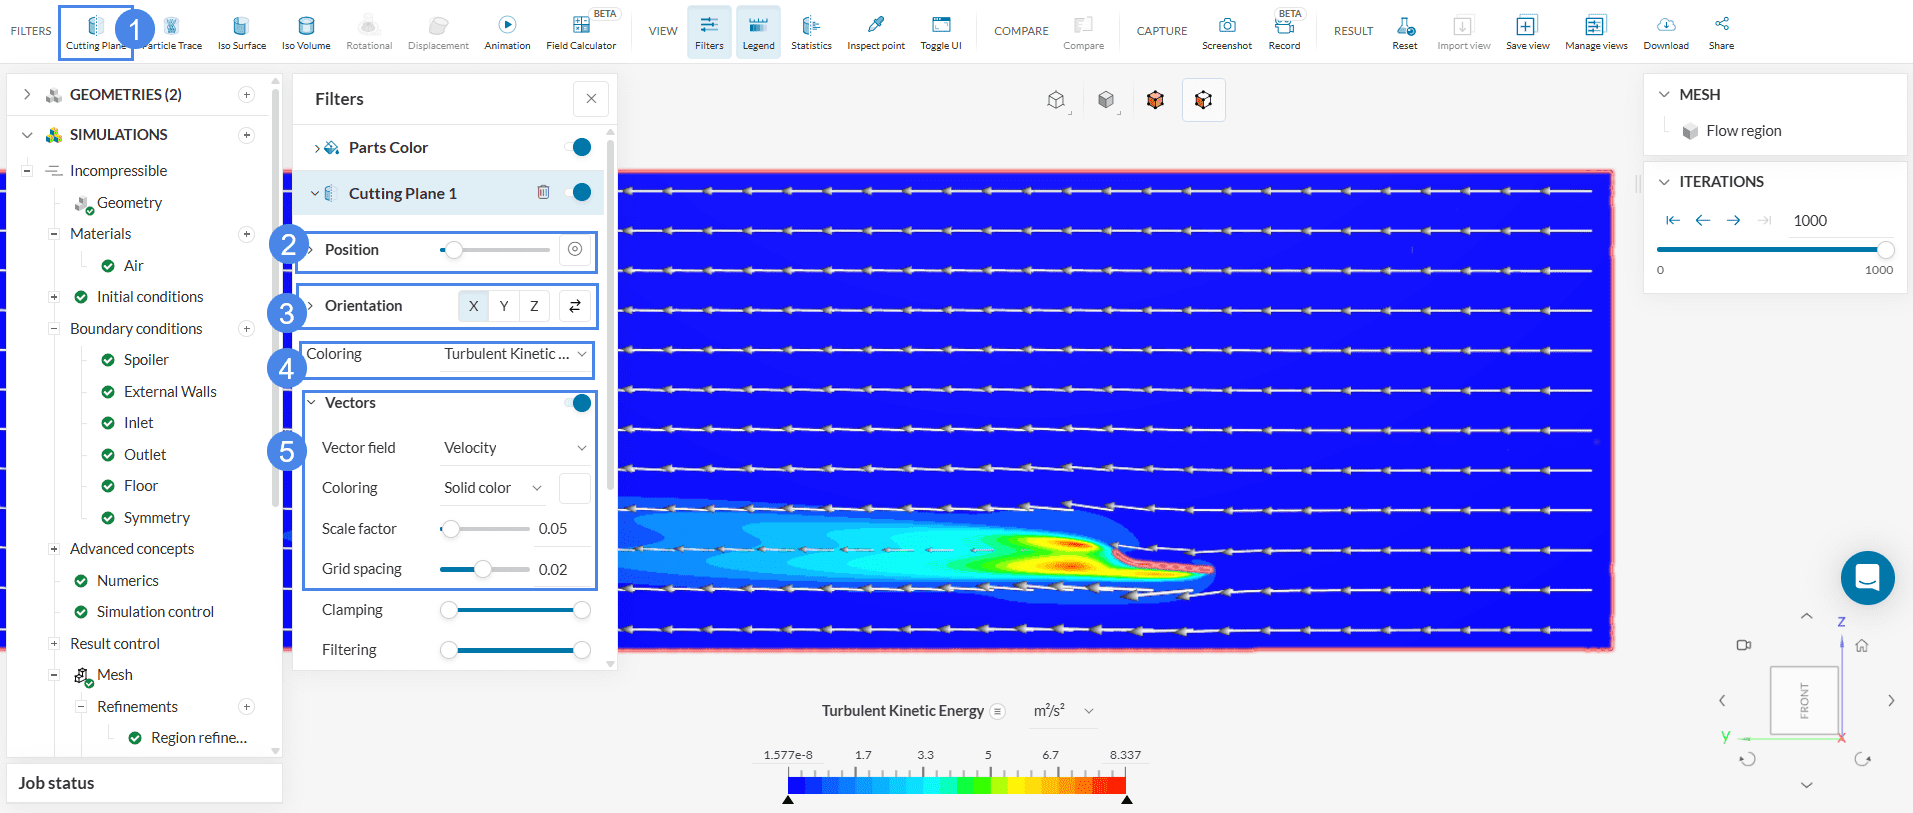The width and height of the screenshot is (1913, 813).
Task: Delete Cutting Plane 1 with trash icon
Action: coord(543,192)
